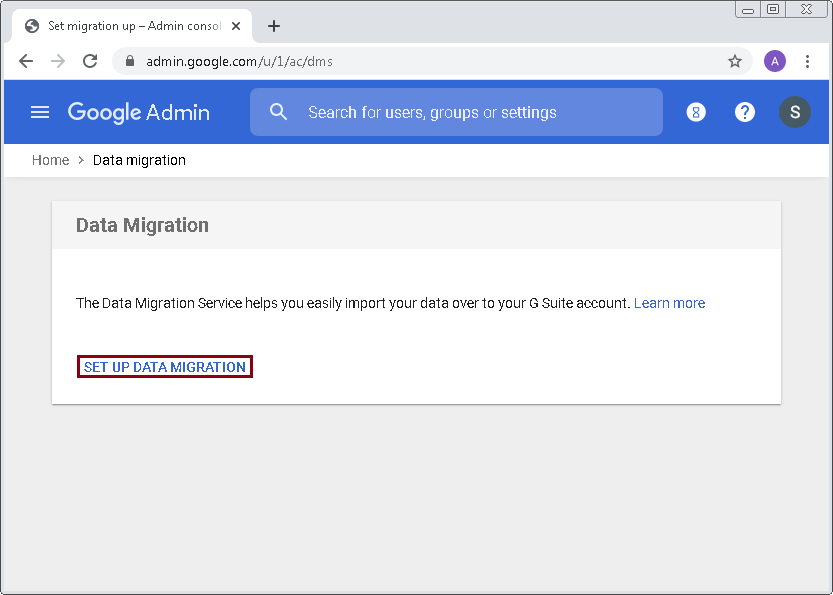This screenshot has height=595, width=833.
Task: Bookmark this page with star icon
Action: [735, 61]
